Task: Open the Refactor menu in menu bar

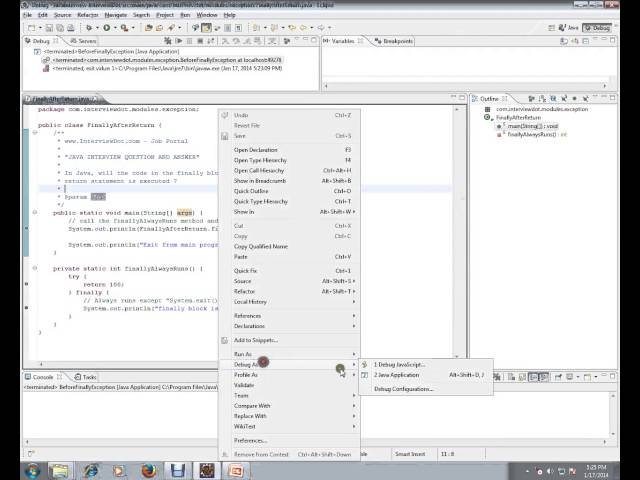Action: pyautogui.click(x=88, y=15)
